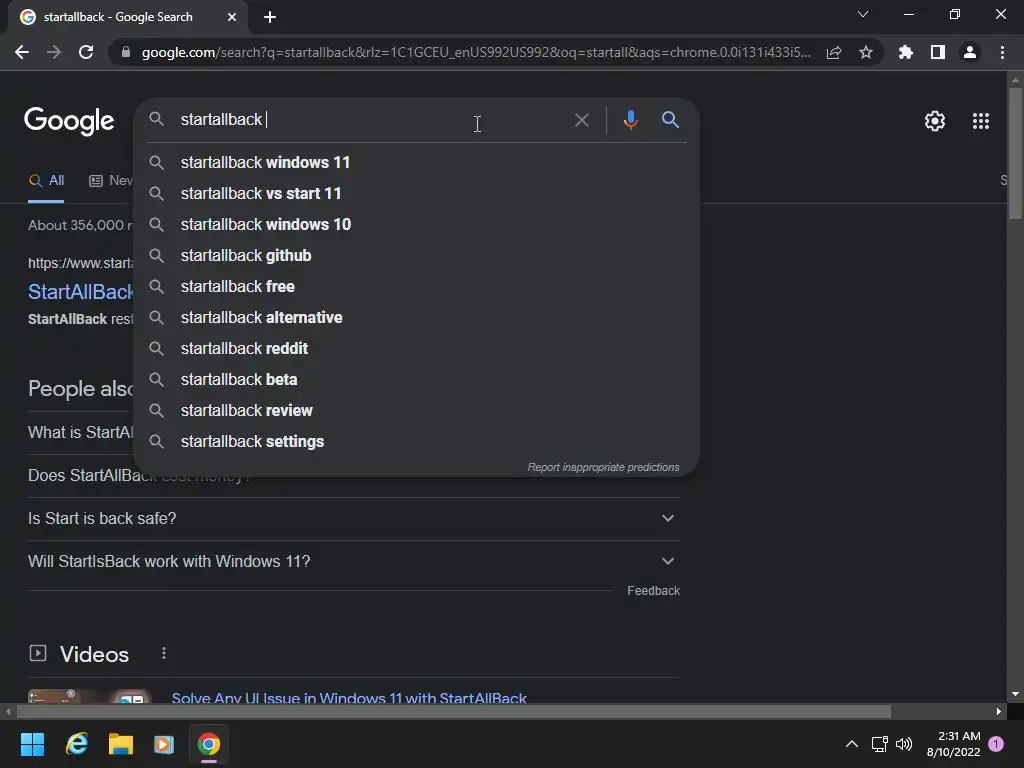This screenshot has height=768, width=1024.
Task: Bookmark this page with the star
Action: pyautogui.click(x=866, y=52)
